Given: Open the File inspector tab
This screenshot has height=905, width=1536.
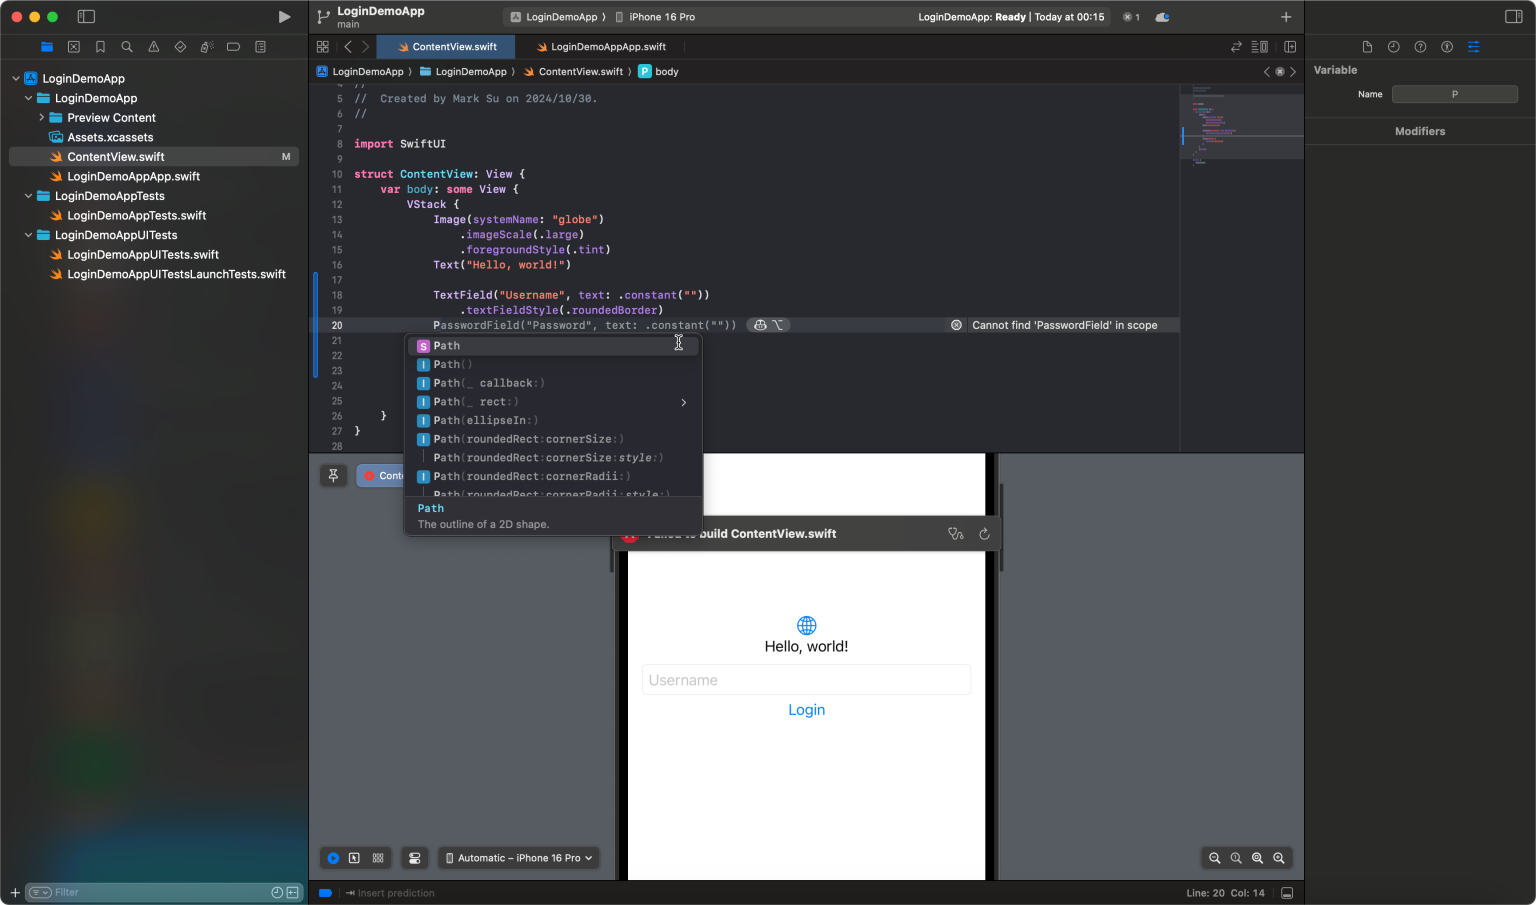Looking at the screenshot, I should pos(1367,47).
